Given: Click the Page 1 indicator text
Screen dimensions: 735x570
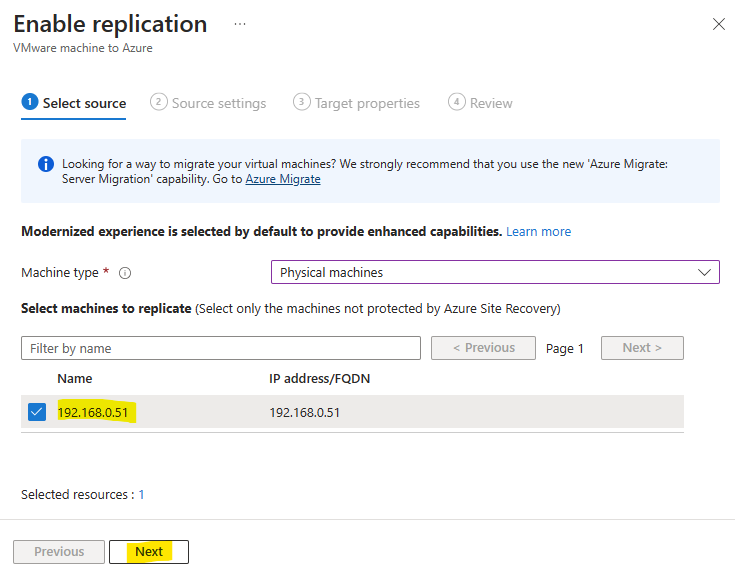Looking at the screenshot, I should (x=564, y=349).
